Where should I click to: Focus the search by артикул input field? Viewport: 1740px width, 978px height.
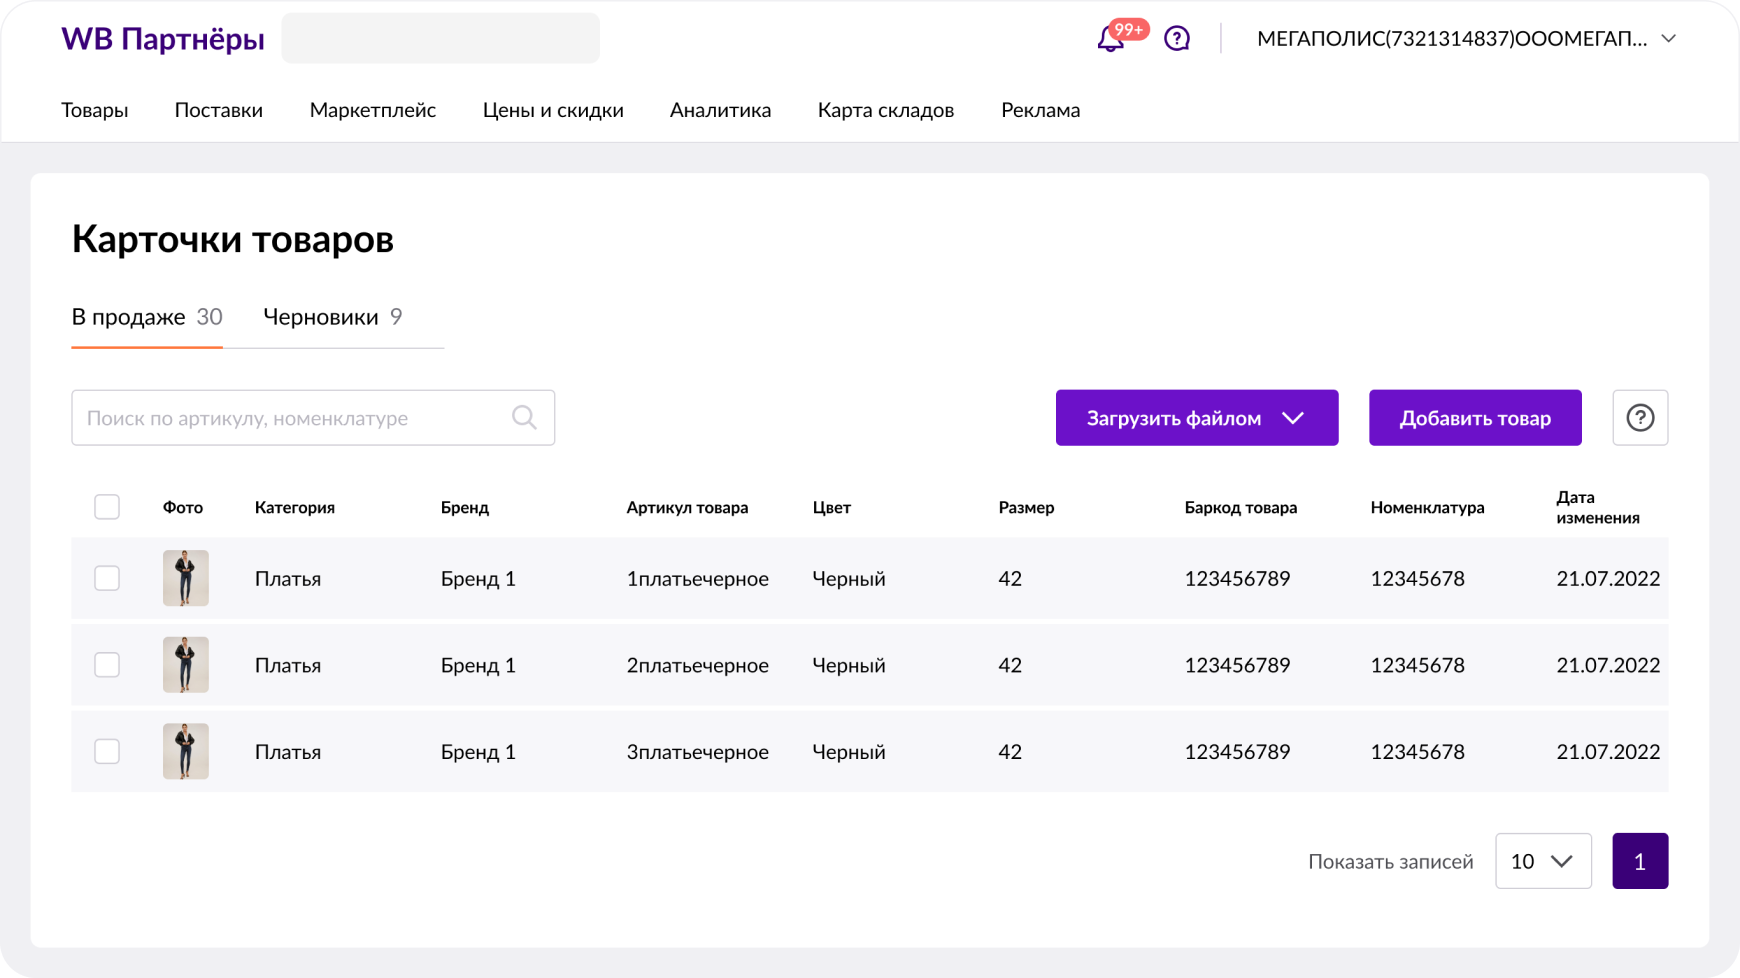click(x=295, y=418)
